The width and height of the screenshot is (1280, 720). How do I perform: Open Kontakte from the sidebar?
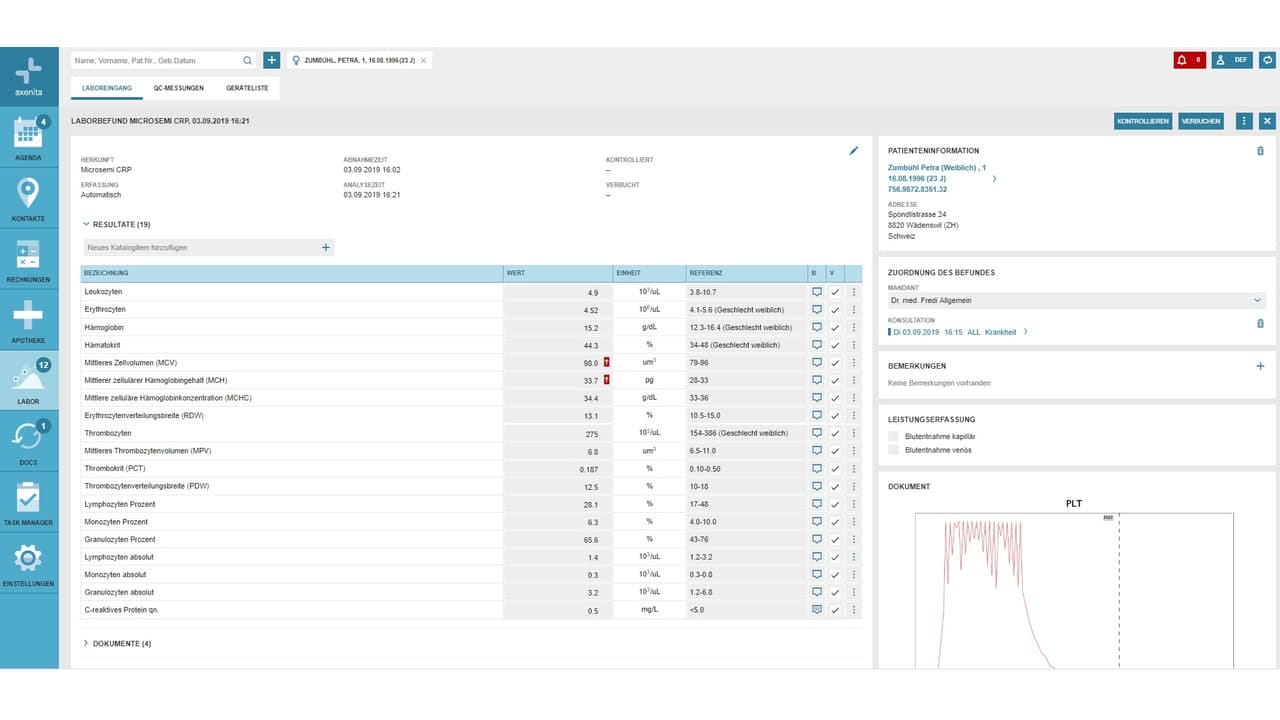pyautogui.click(x=29, y=198)
